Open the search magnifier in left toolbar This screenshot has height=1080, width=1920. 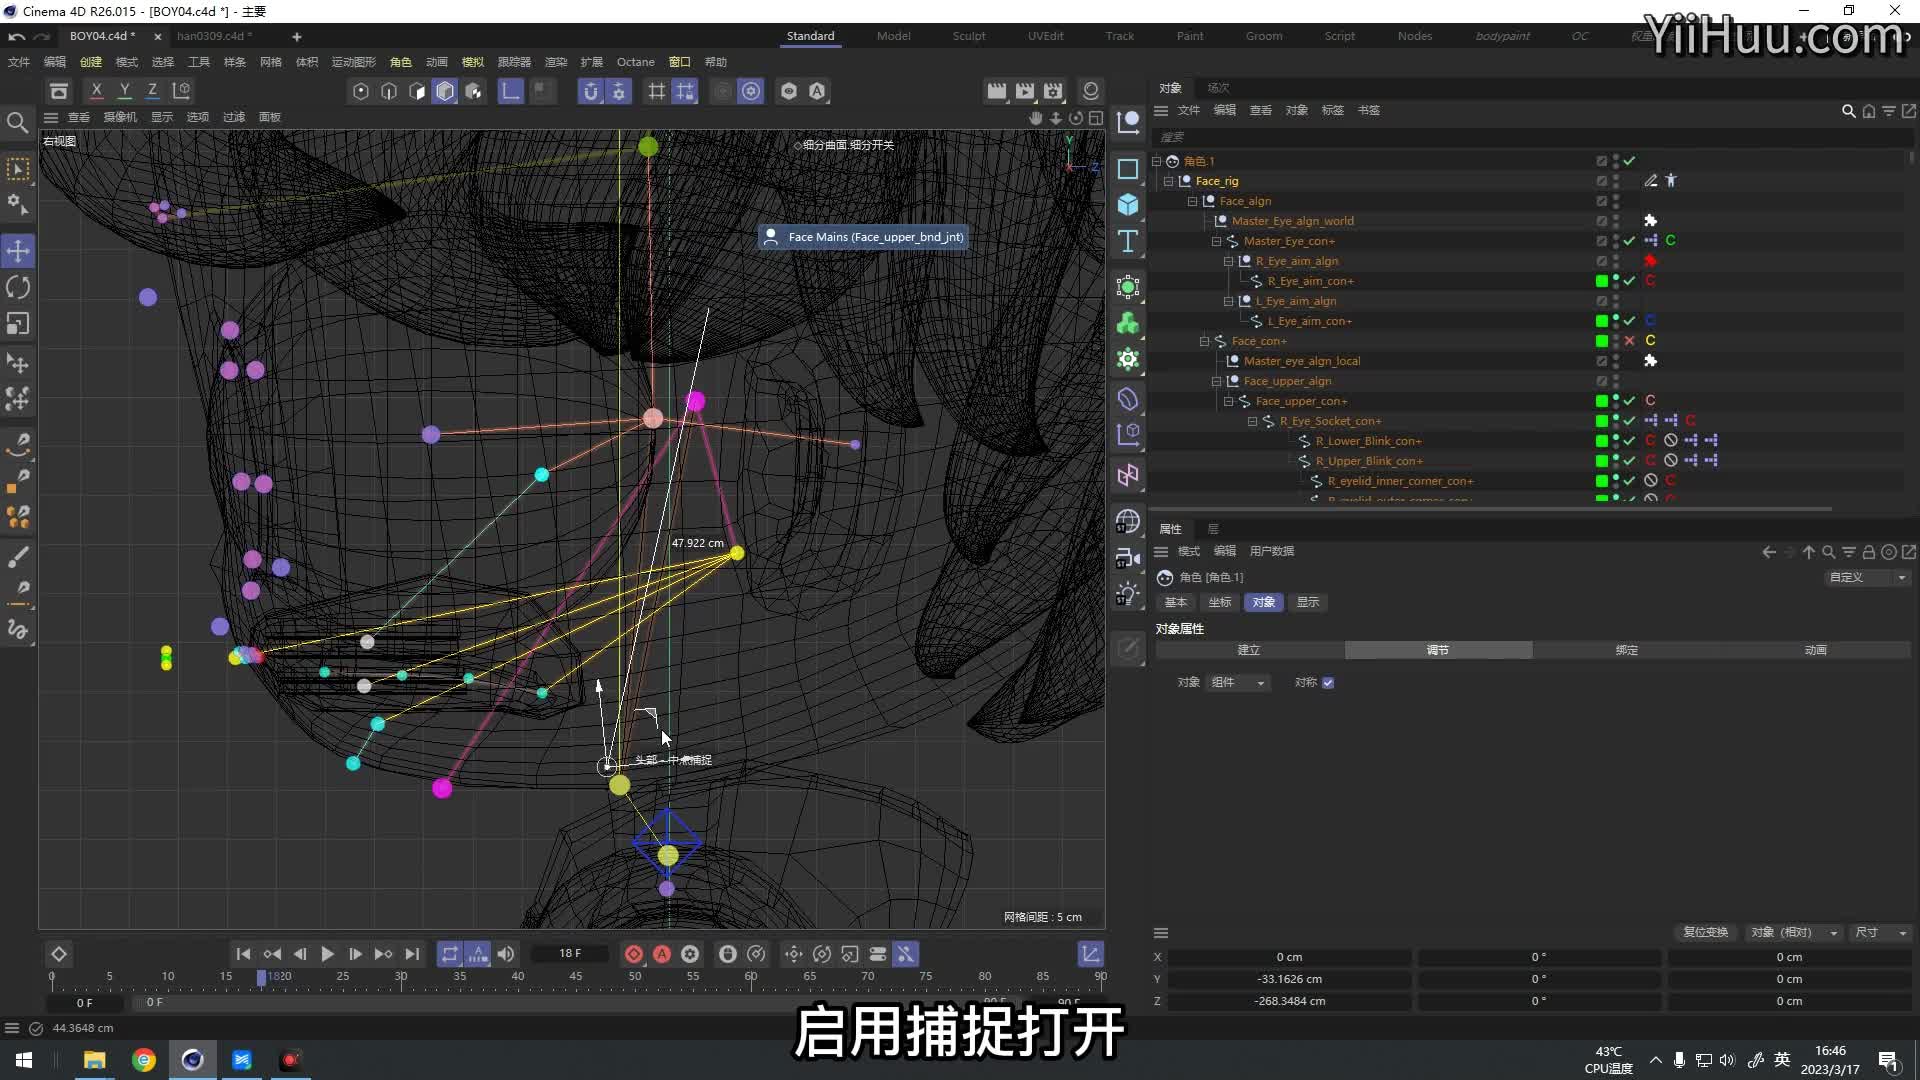tap(18, 122)
